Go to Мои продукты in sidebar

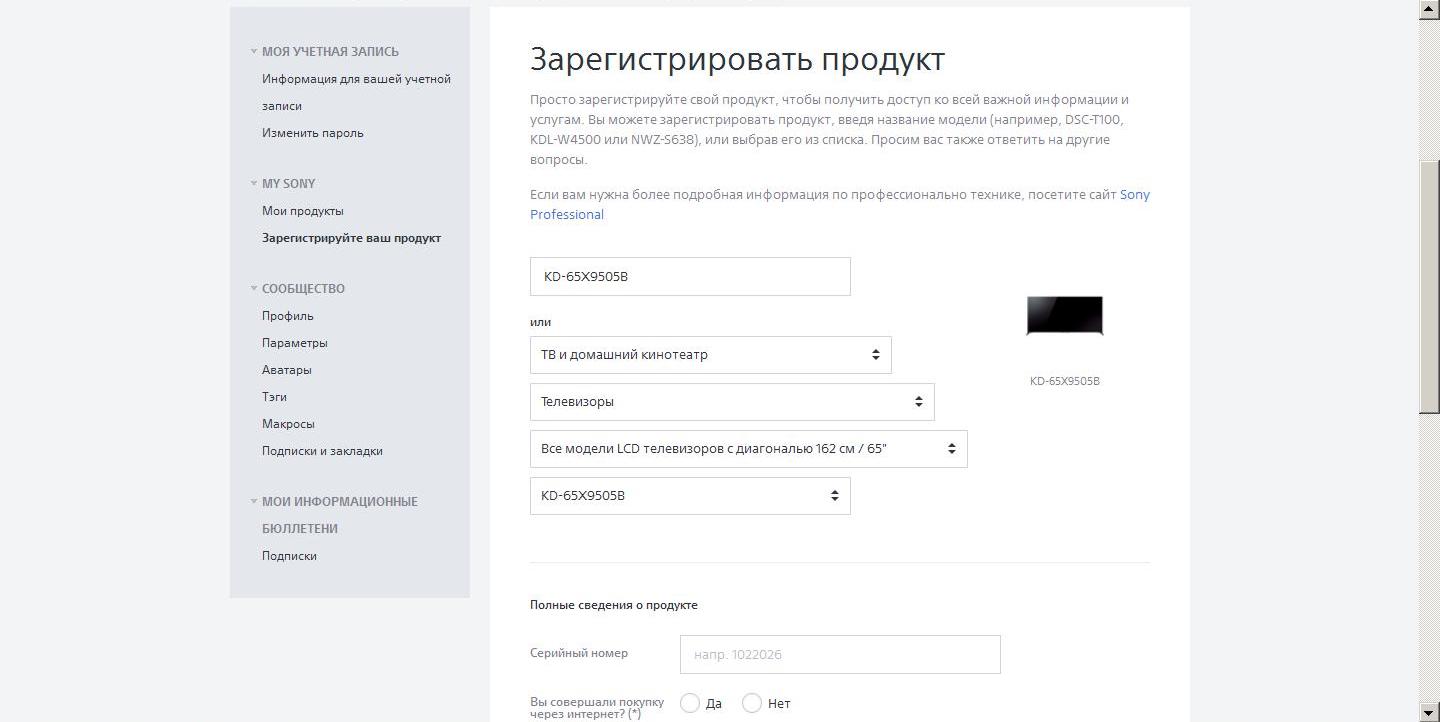point(303,211)
